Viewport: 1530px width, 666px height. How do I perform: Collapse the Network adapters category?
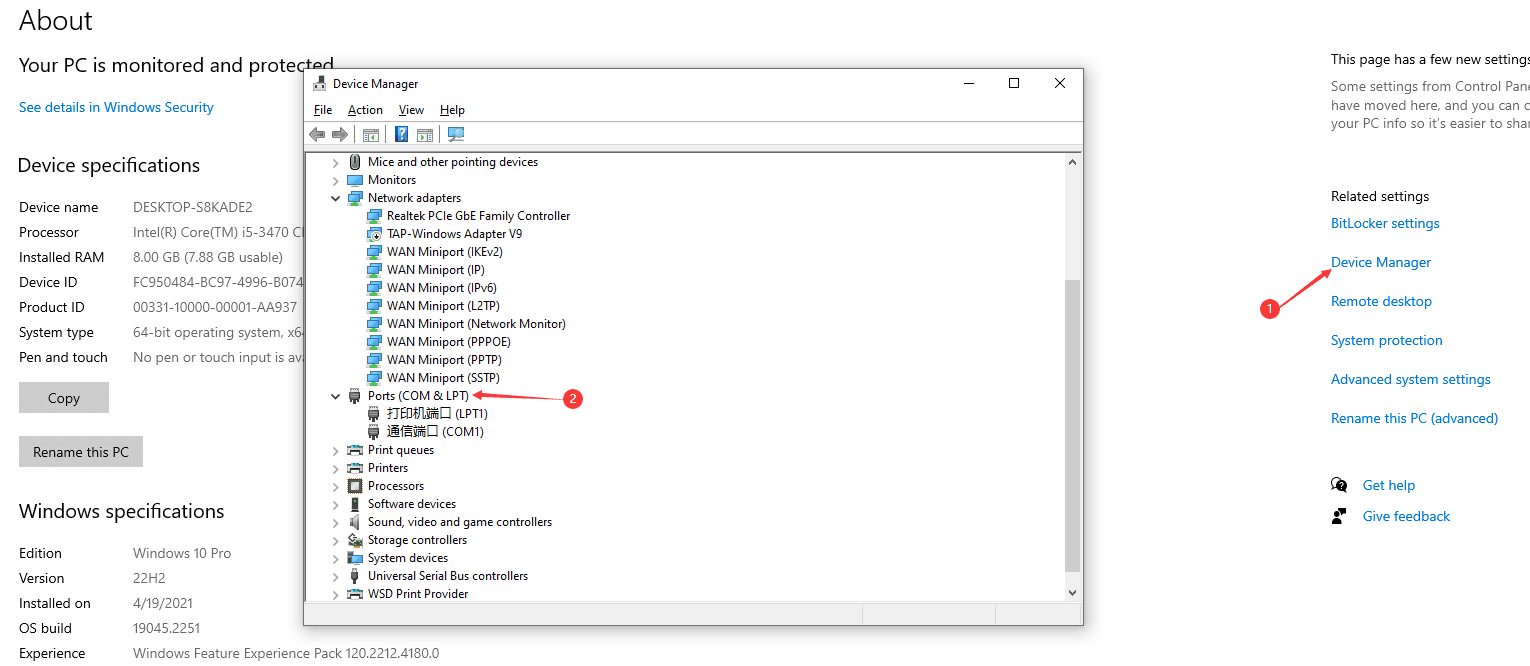click(x=336, y=198)
